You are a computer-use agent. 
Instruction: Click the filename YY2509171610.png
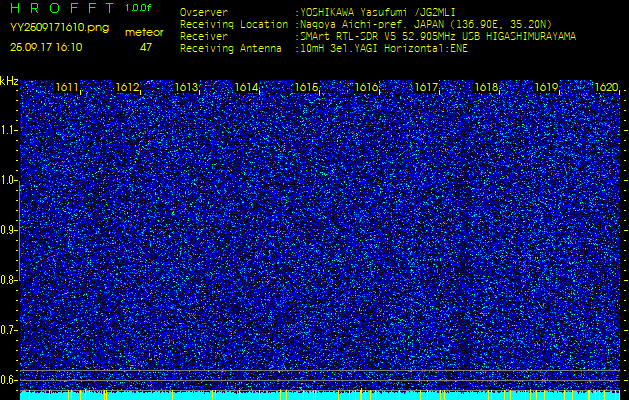[59, 28]
